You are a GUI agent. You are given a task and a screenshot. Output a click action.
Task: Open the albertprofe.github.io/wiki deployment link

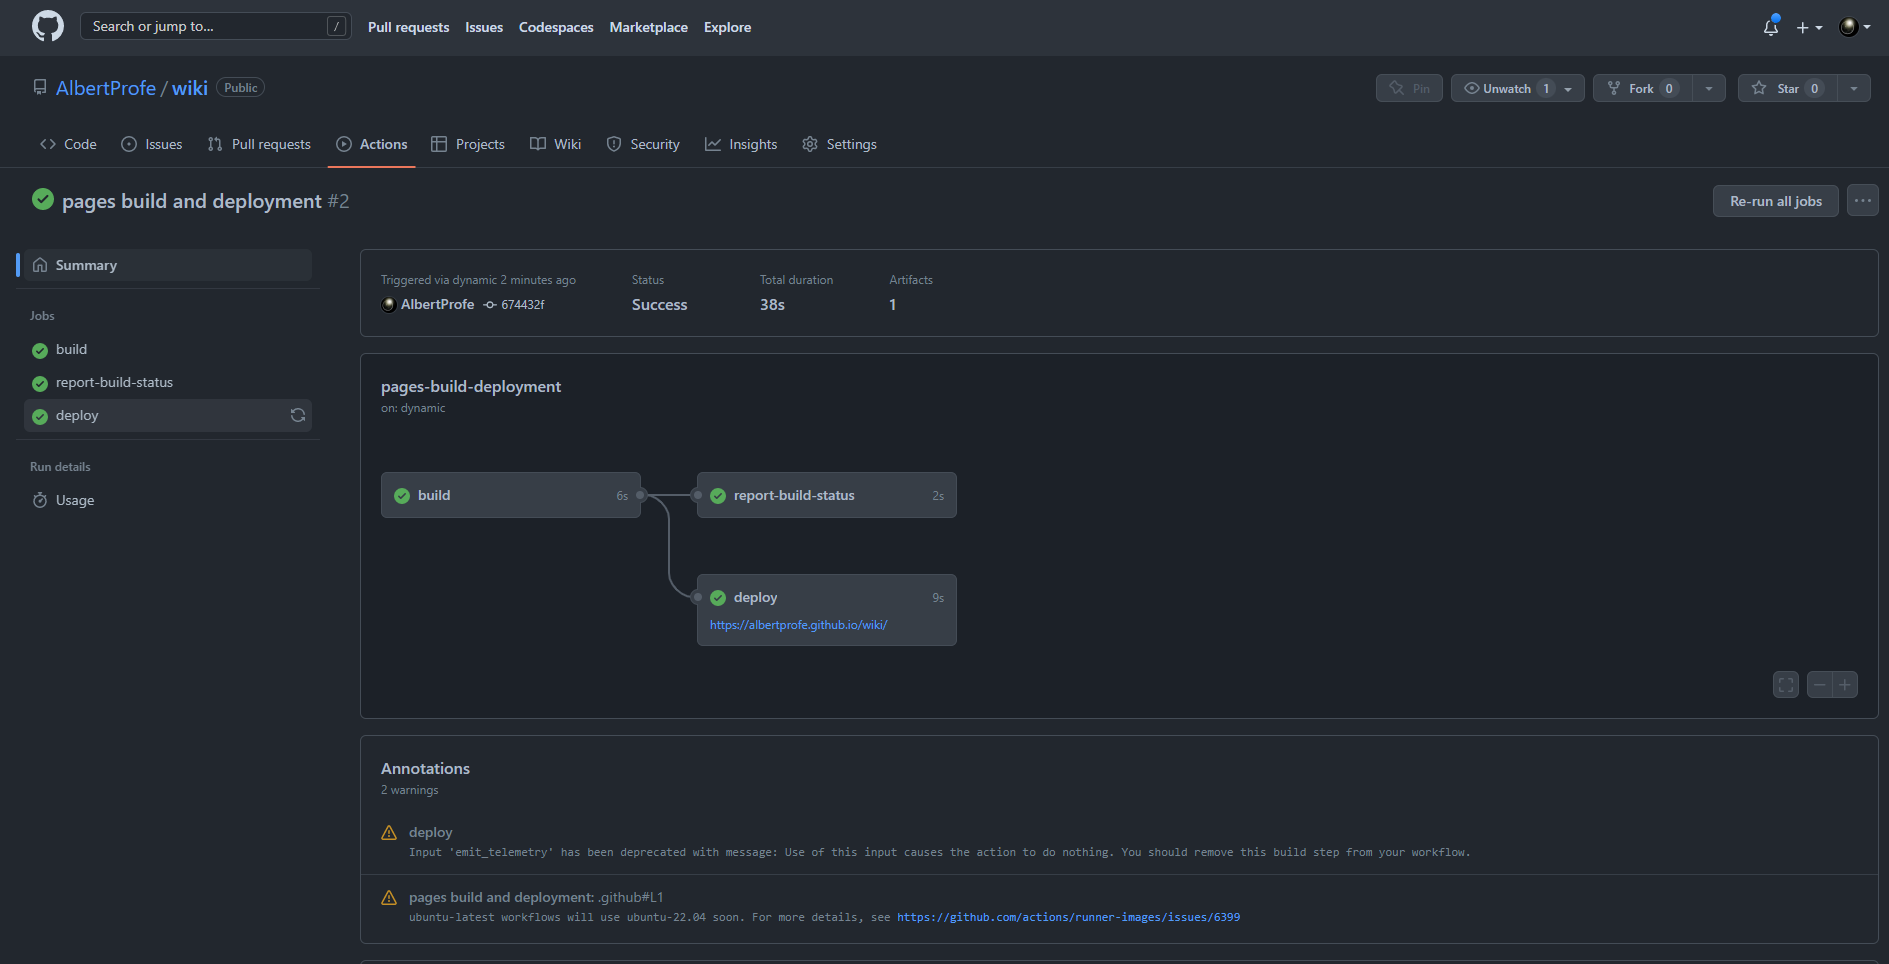tap(799, 625)
